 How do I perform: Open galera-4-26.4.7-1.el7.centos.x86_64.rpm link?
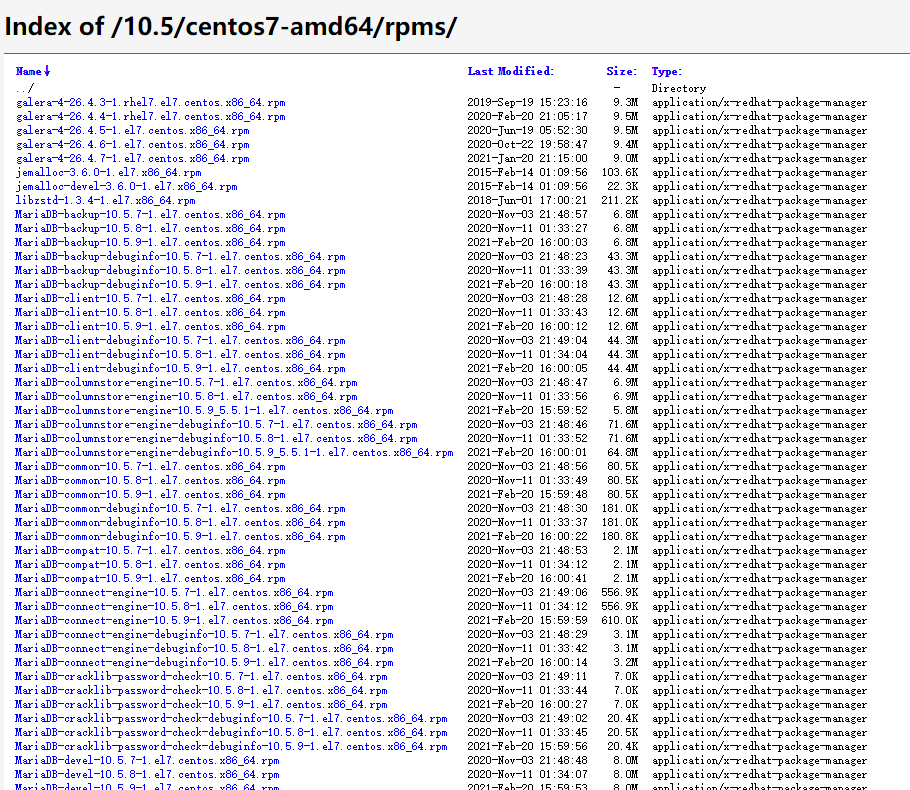(x=133, y=158)
